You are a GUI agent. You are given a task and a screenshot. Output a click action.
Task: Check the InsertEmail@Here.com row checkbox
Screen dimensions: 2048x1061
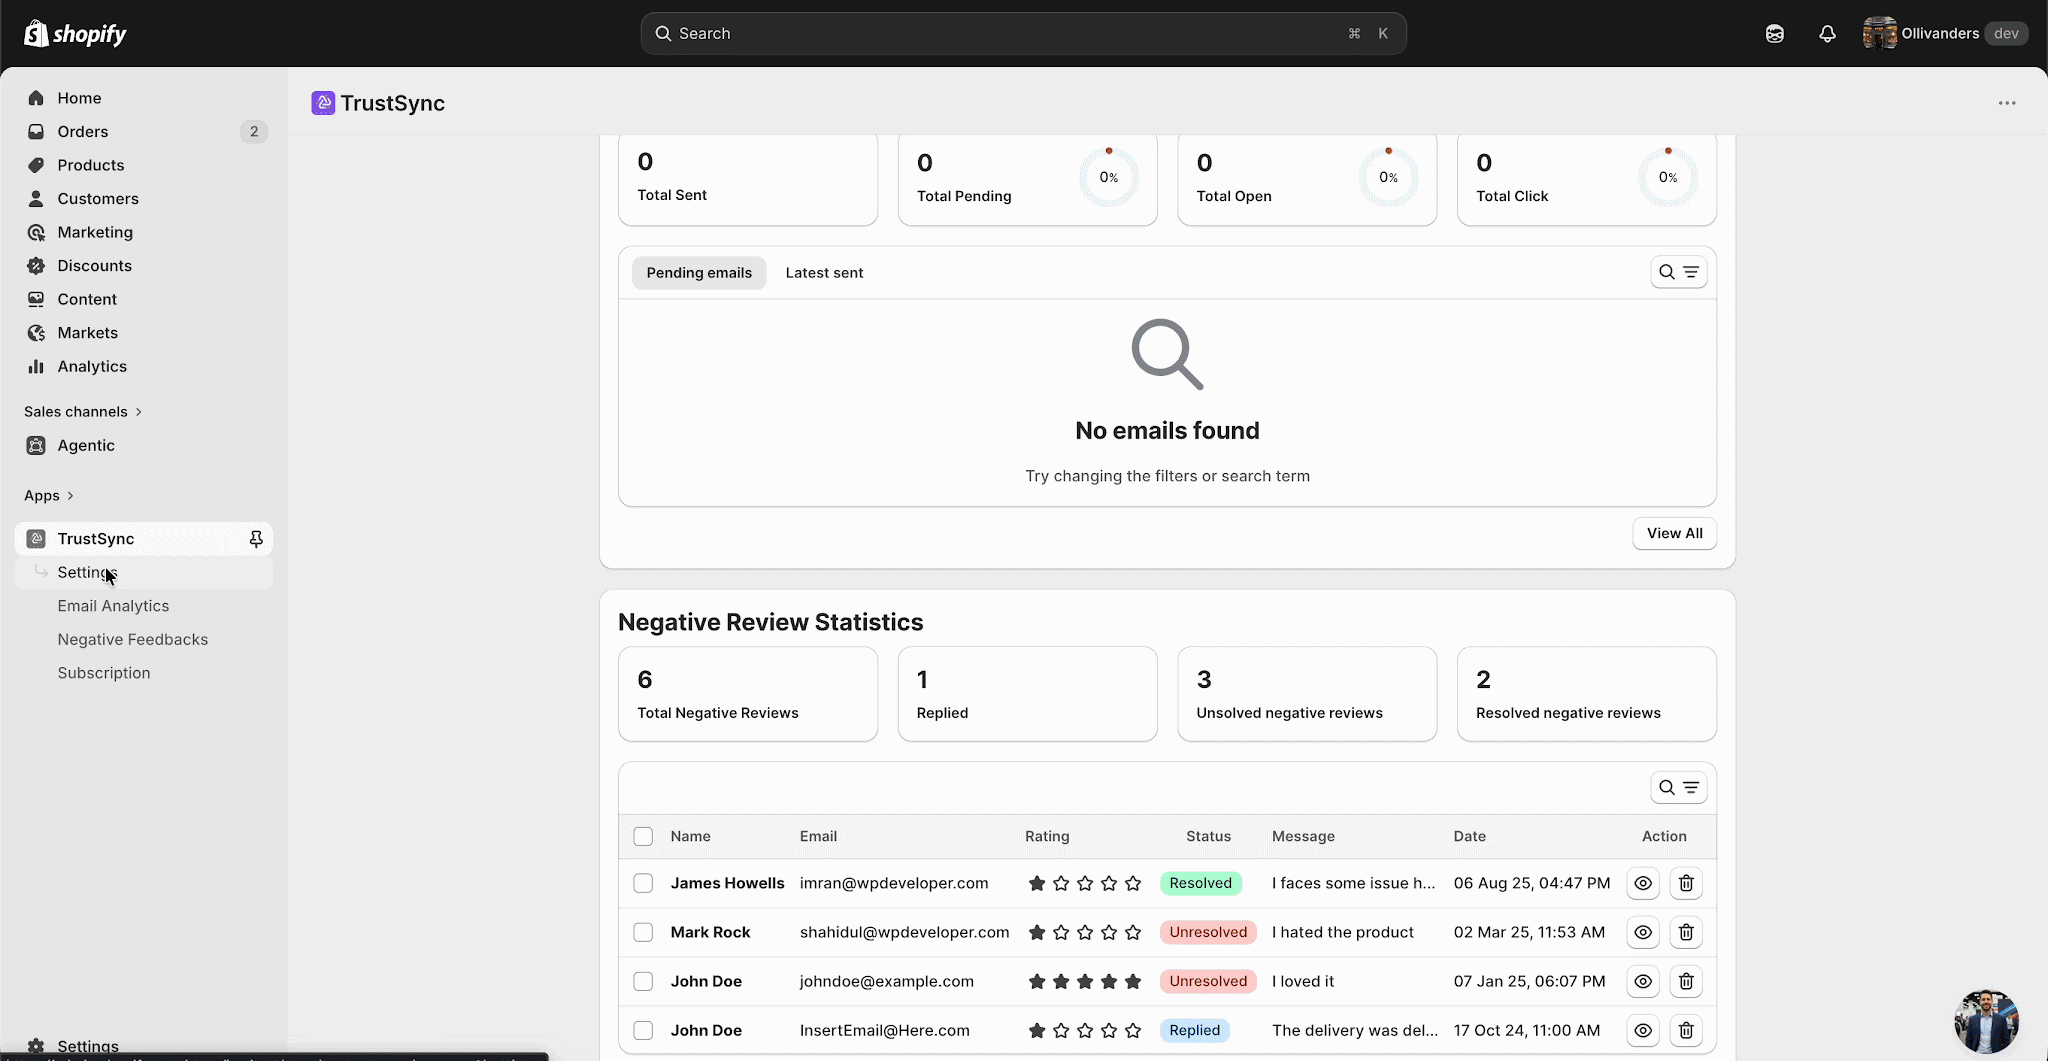point(643,1030)
